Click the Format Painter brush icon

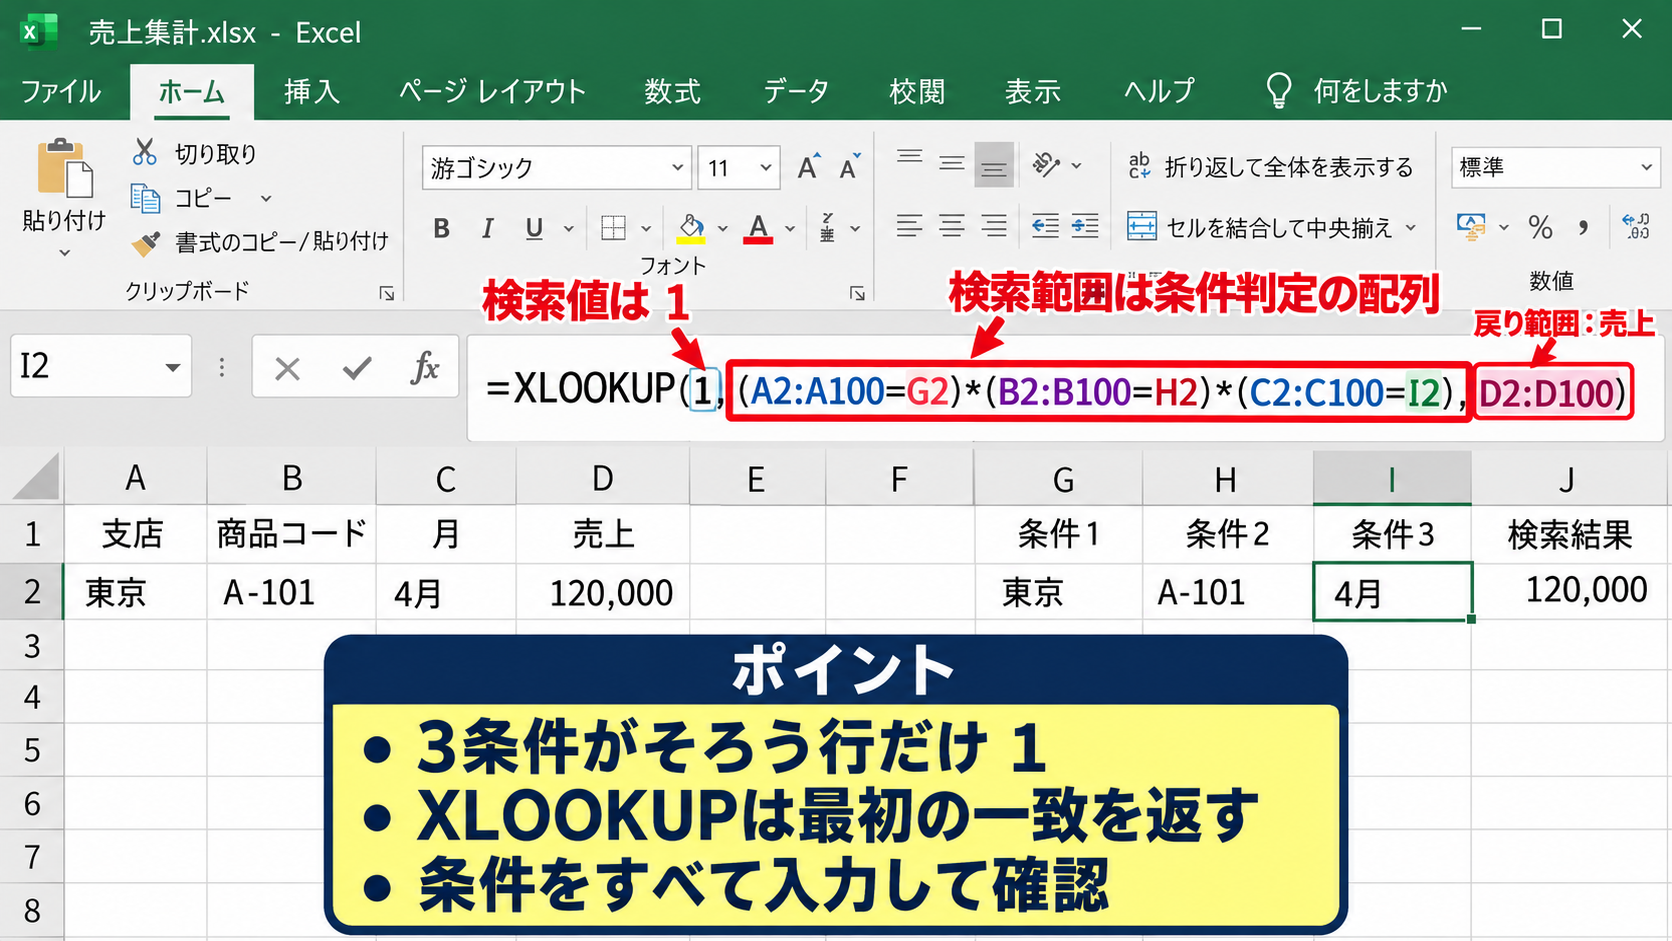tap(146, 242)
